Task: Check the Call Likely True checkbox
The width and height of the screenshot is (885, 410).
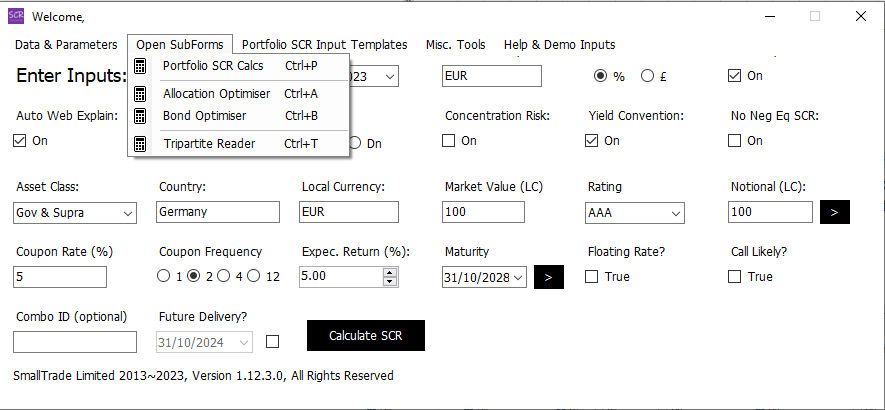Action: [x=735, y=276]
